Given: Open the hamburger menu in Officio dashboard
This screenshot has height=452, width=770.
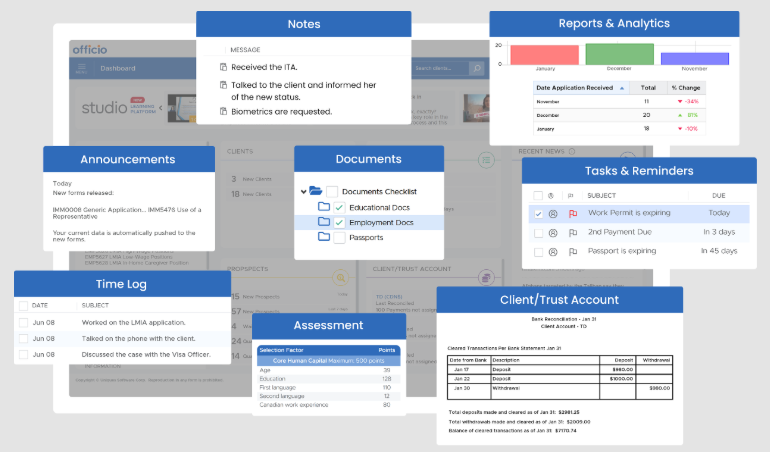Looking at the screenshot, I should pyautogui.click(x=82, y=68).
